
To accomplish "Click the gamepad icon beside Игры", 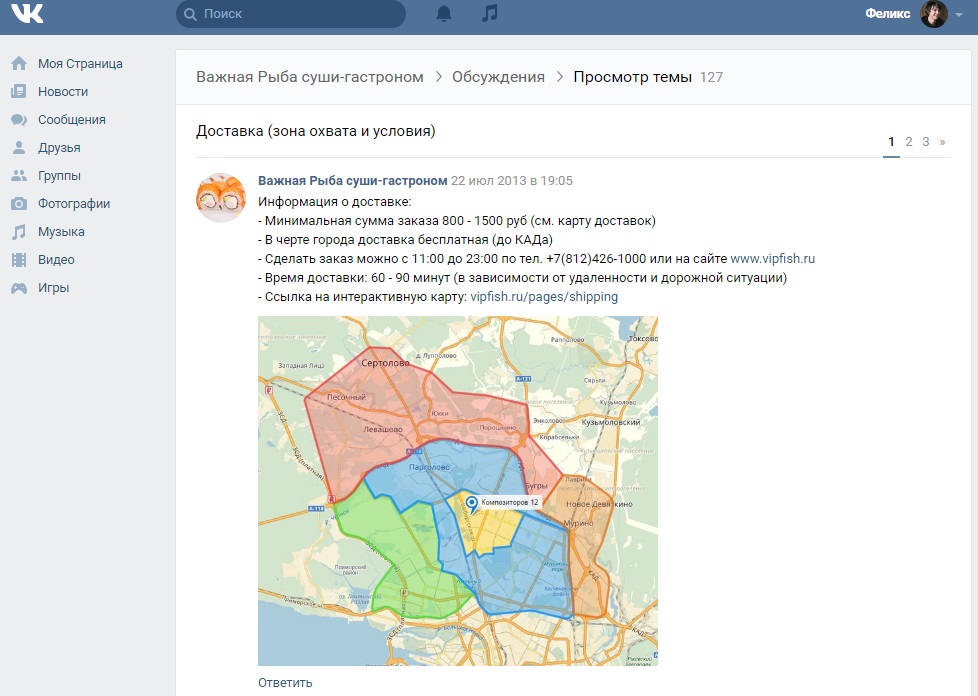I will click(x=19, y=288).
